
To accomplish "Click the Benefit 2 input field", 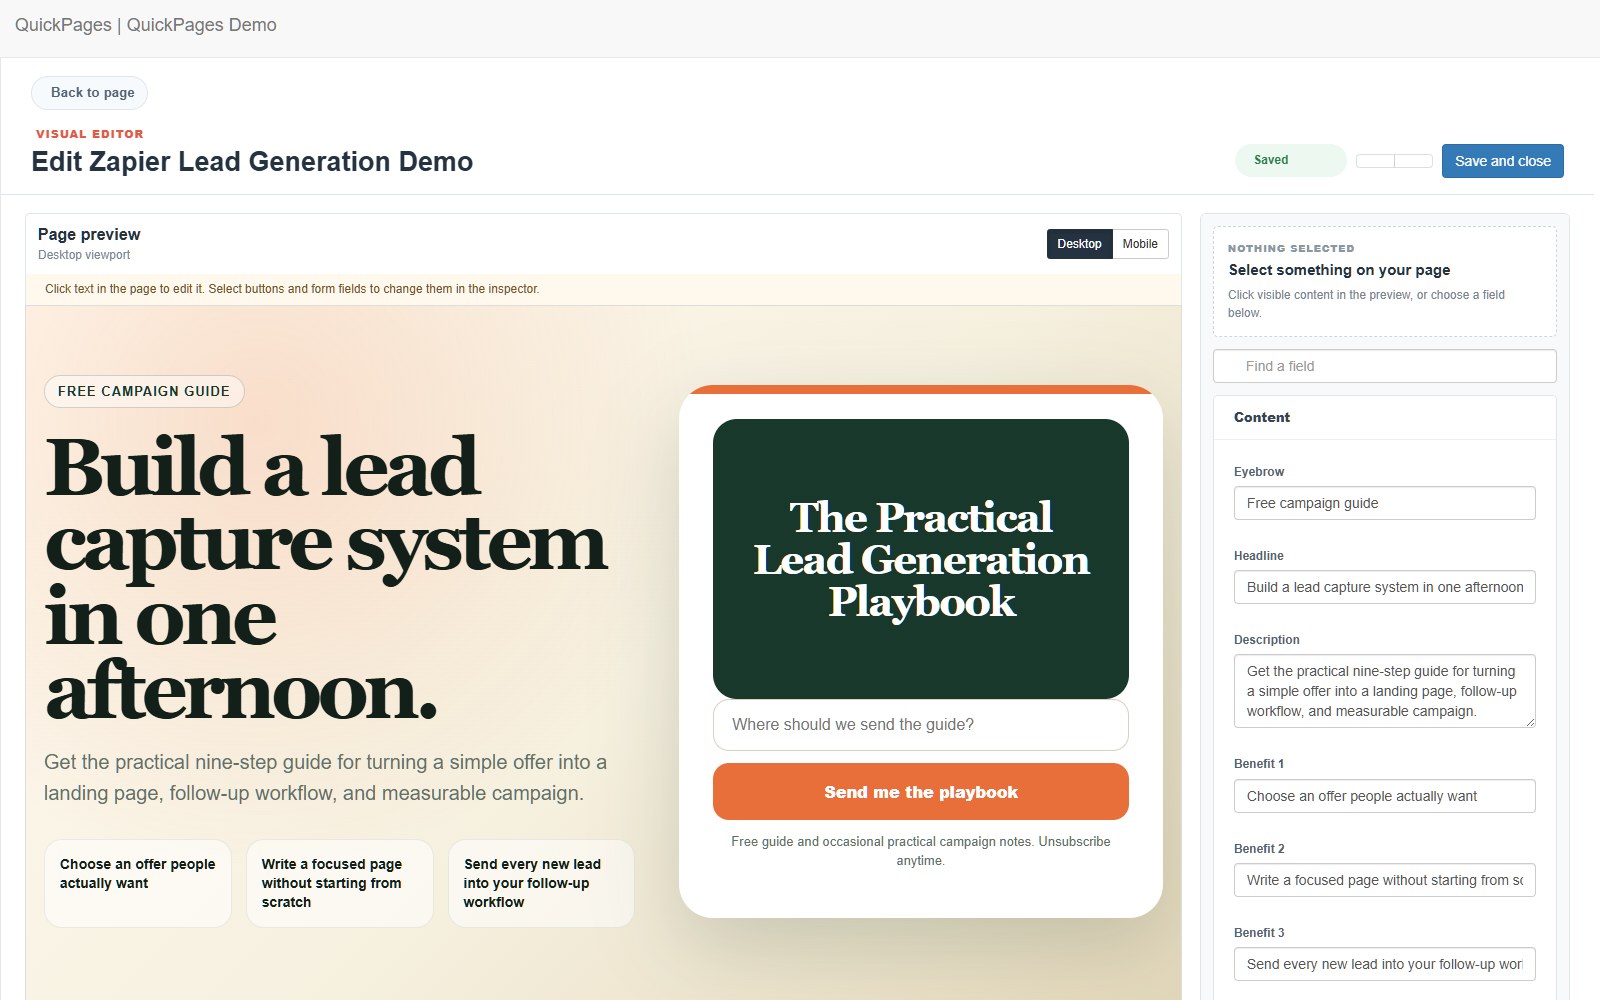I will (x=1384, y=880).
